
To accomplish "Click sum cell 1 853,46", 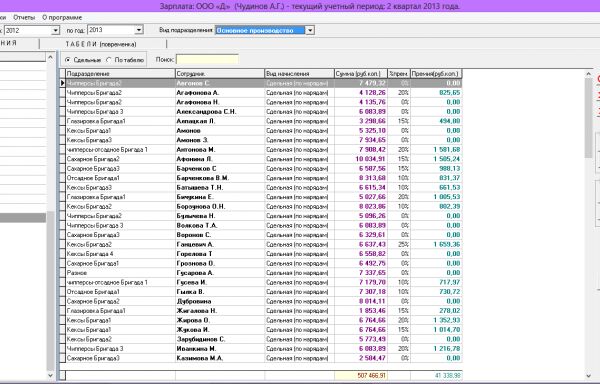I will [x=361, y=311].
